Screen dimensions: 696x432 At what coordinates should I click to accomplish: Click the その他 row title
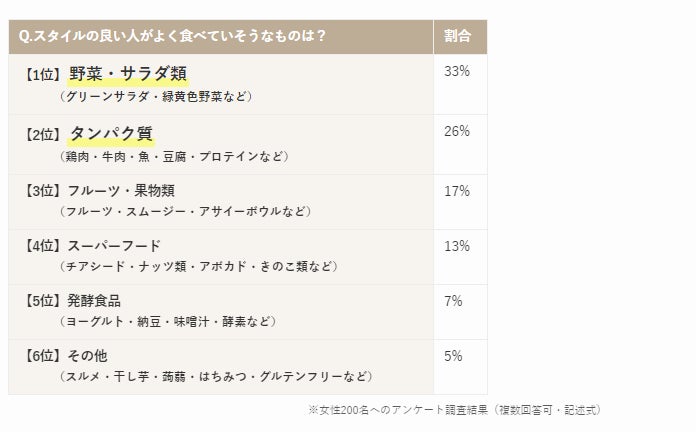tap(87, 356)
